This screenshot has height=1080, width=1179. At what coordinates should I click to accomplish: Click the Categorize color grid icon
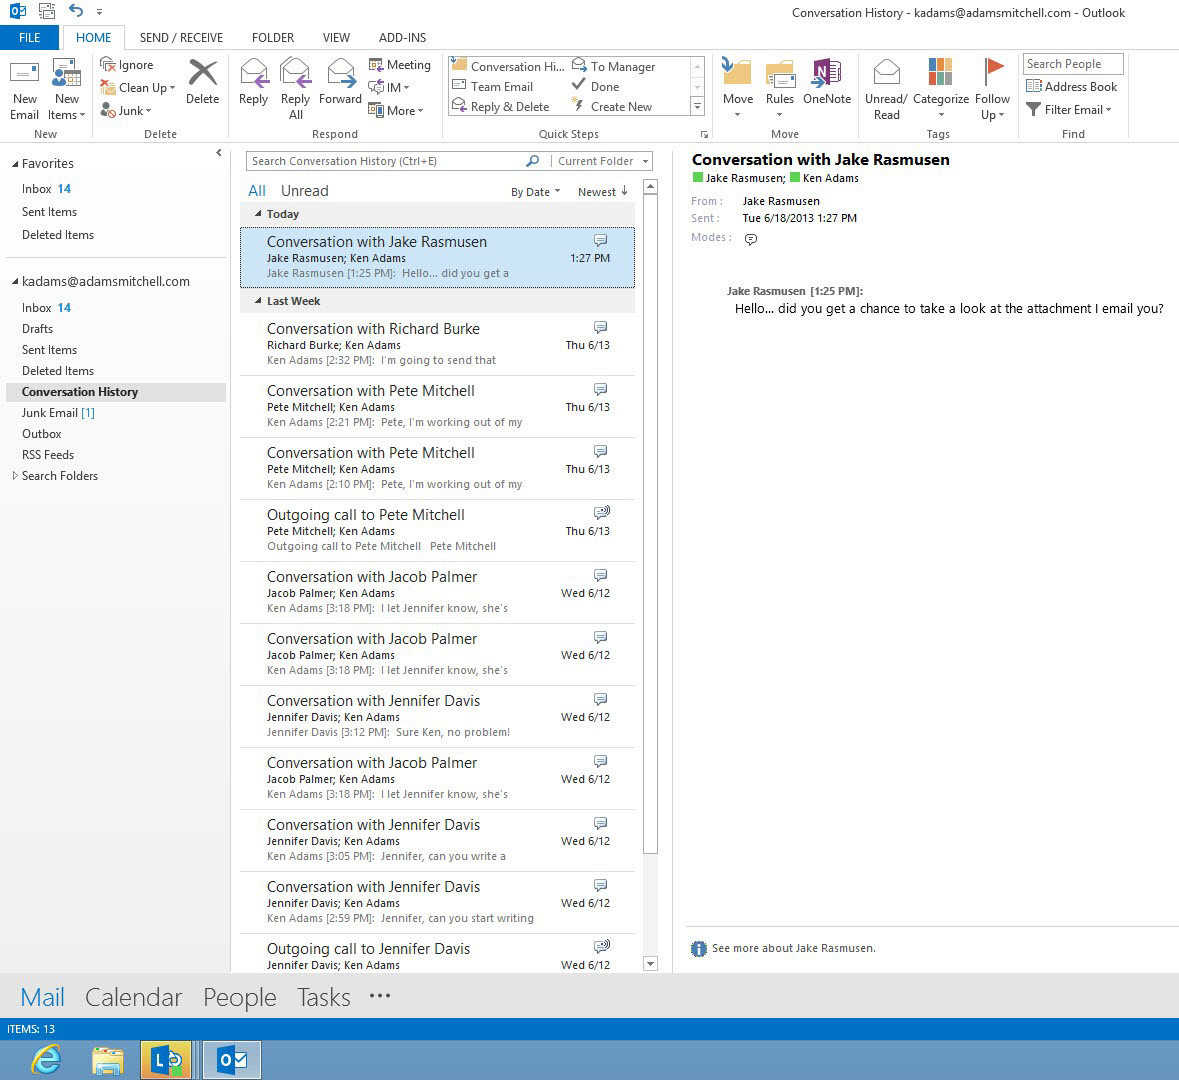click(x=940, y=73)
